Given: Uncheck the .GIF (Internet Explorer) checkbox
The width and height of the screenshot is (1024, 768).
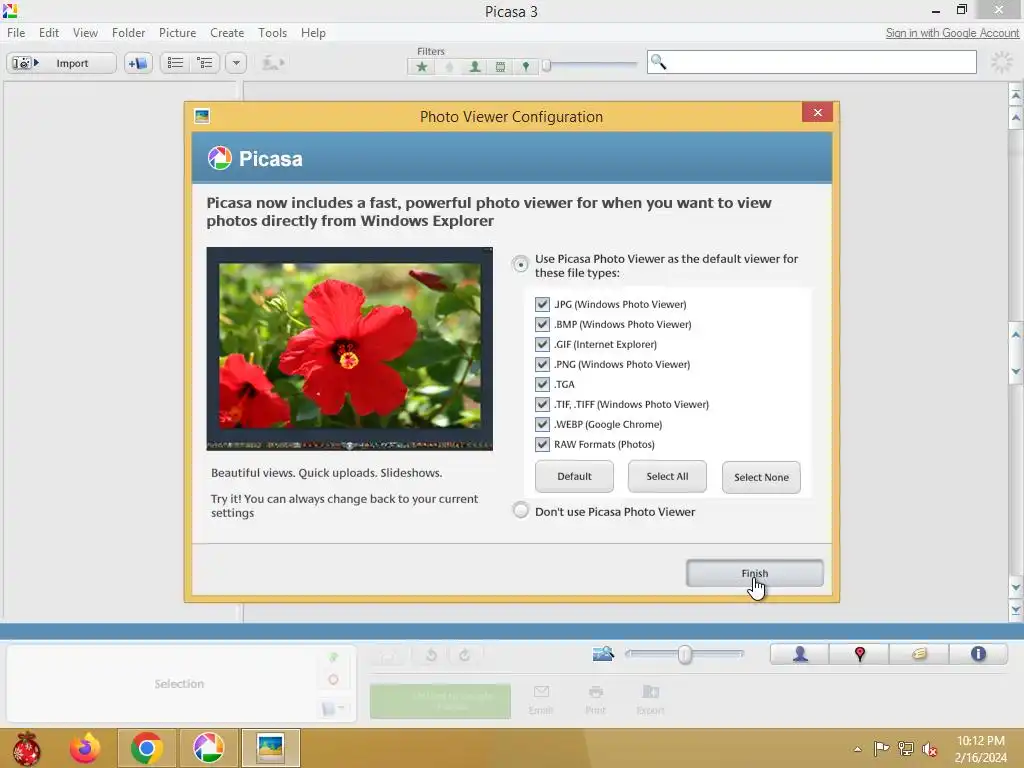Looking at the screenshot, I should (x=542, y=344).
